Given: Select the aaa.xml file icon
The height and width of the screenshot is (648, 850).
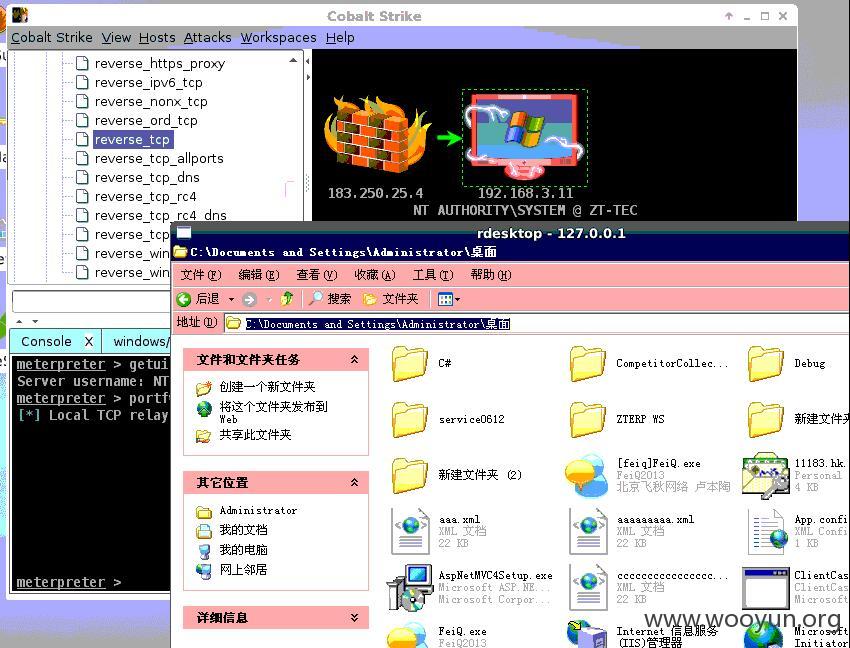Looking at the screenshot, I should (410, 531).
